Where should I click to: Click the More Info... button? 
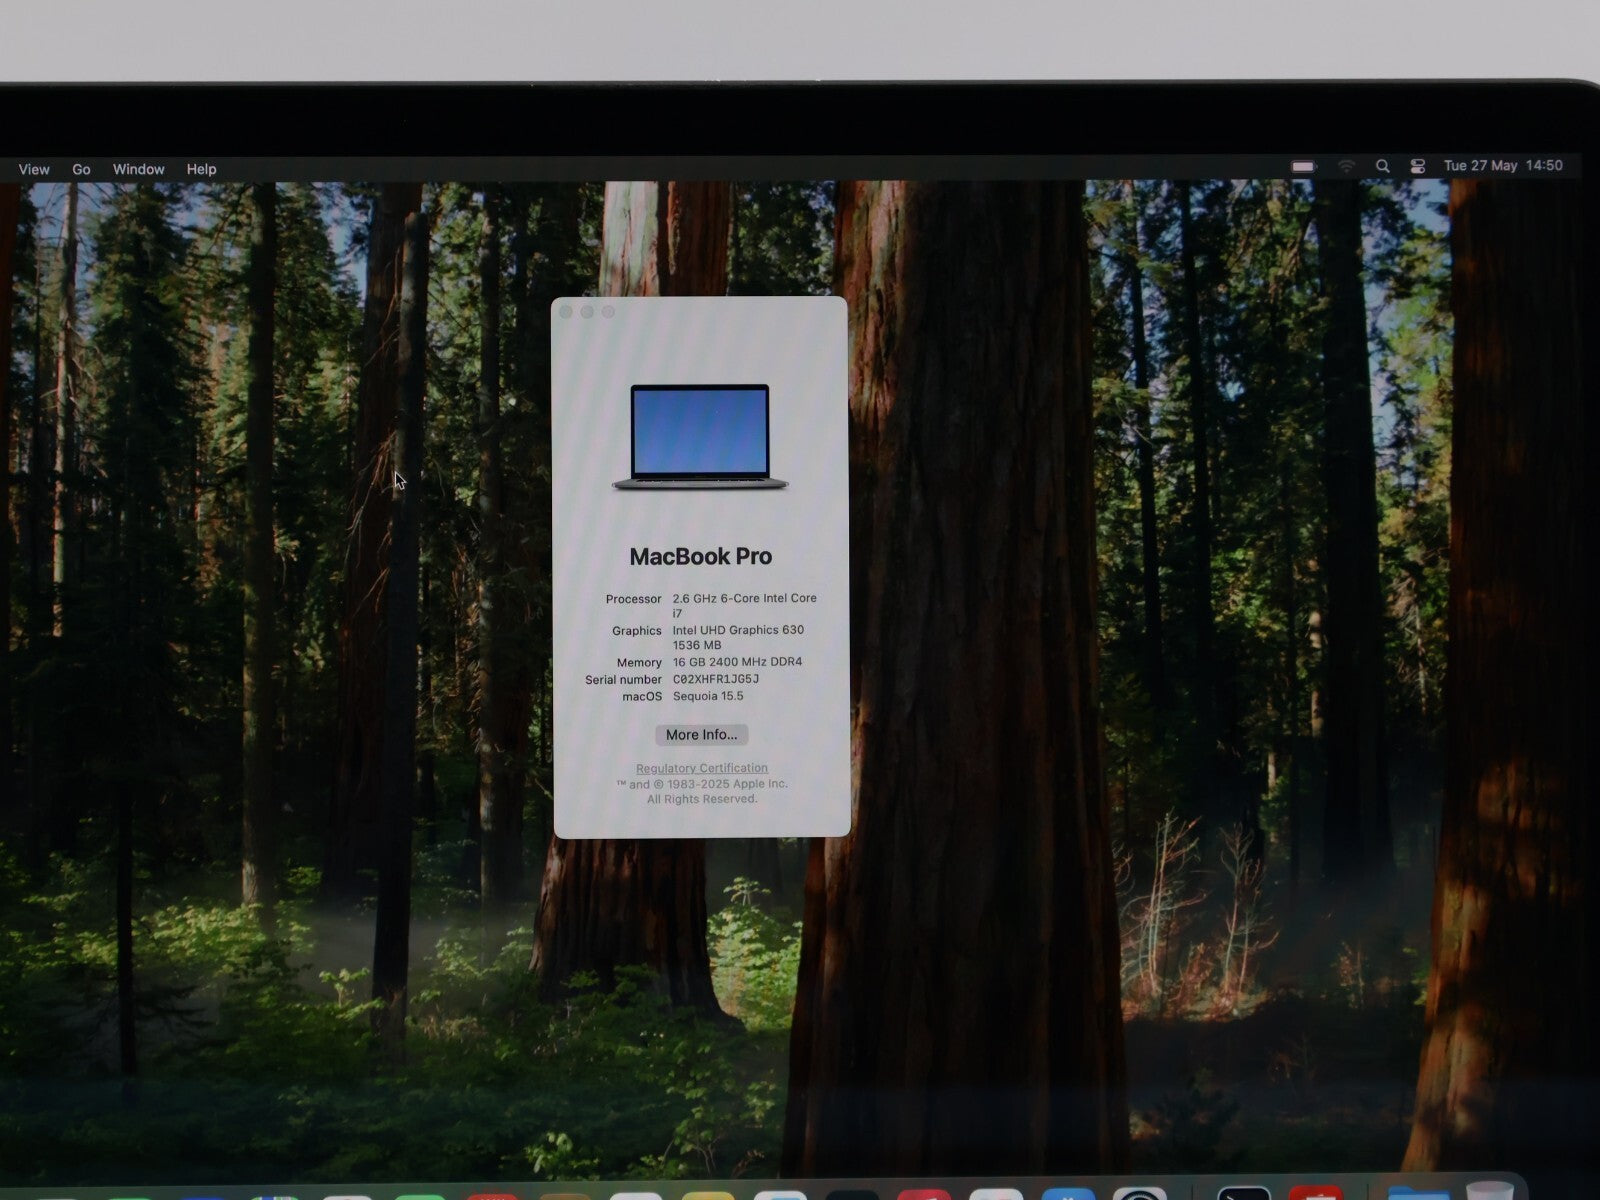coord(701,735)
